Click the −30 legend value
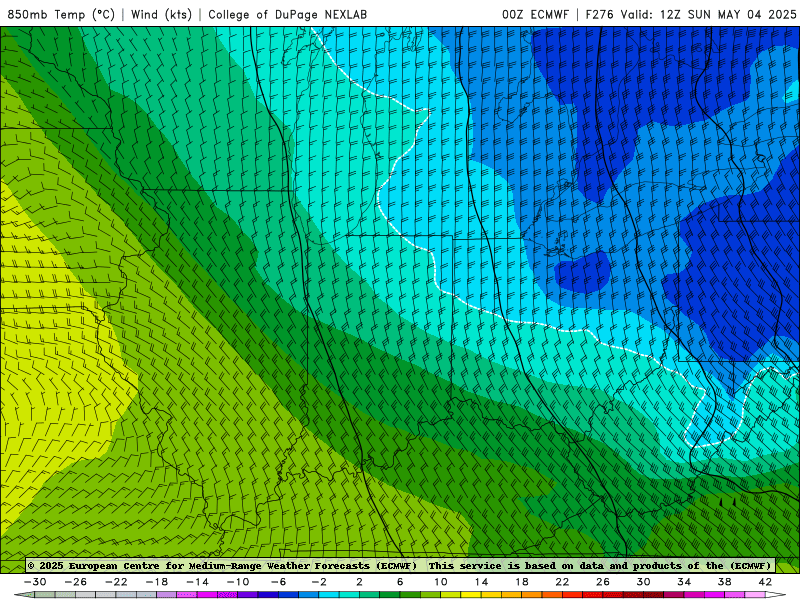The height and width of the screenshot is (600, 800). tap(35, 582)
